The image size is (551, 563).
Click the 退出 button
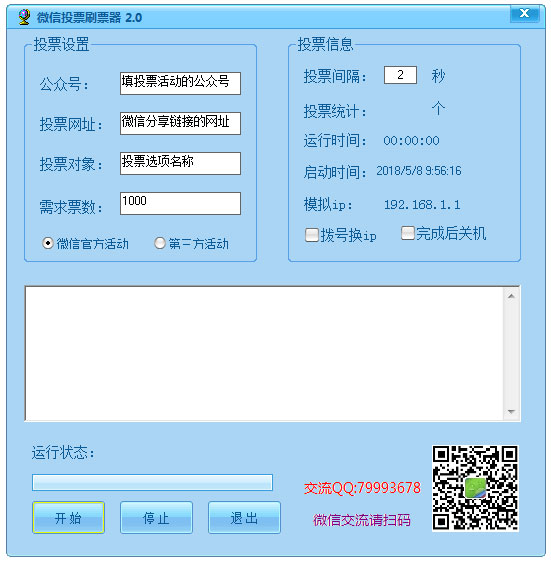[244, 517]
